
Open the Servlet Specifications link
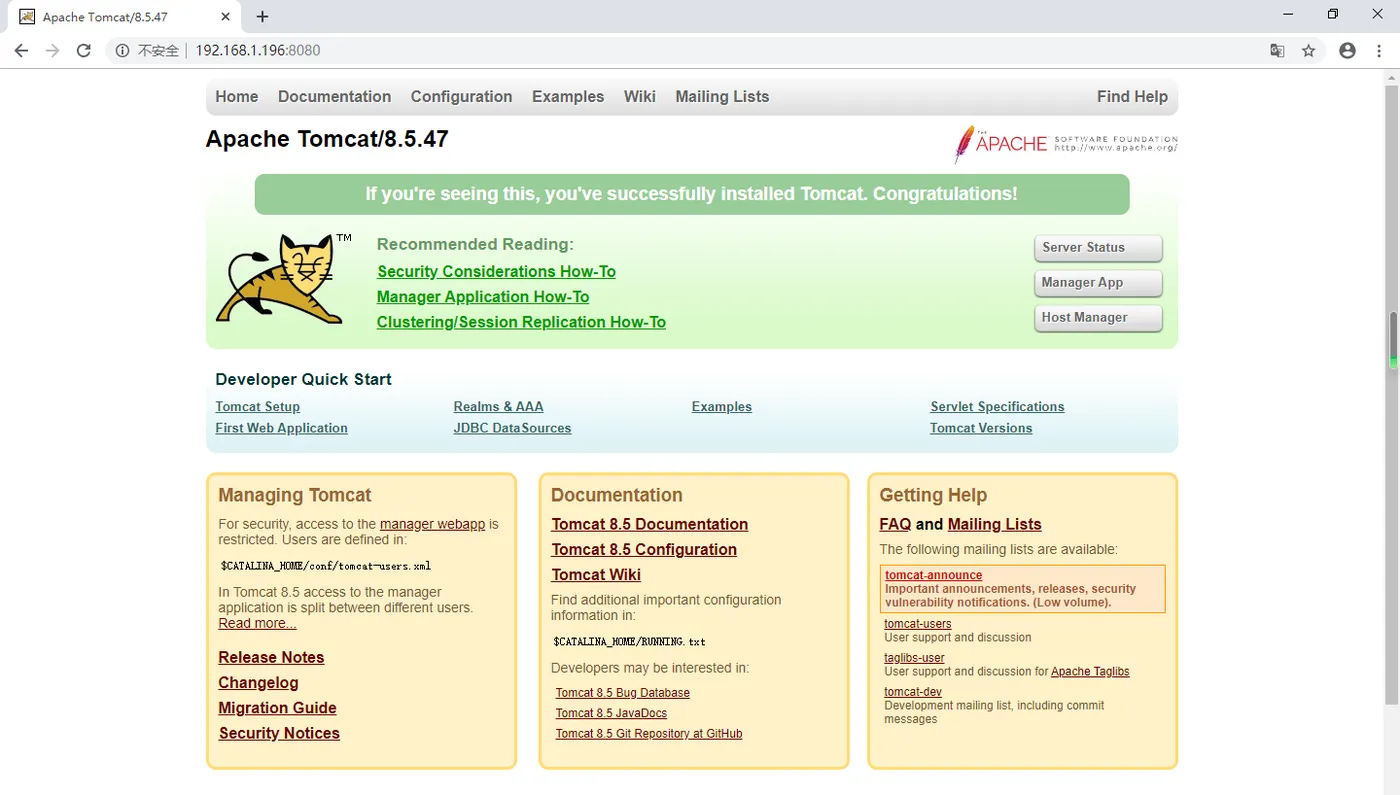pyautogui.click(x=997, y=407)
